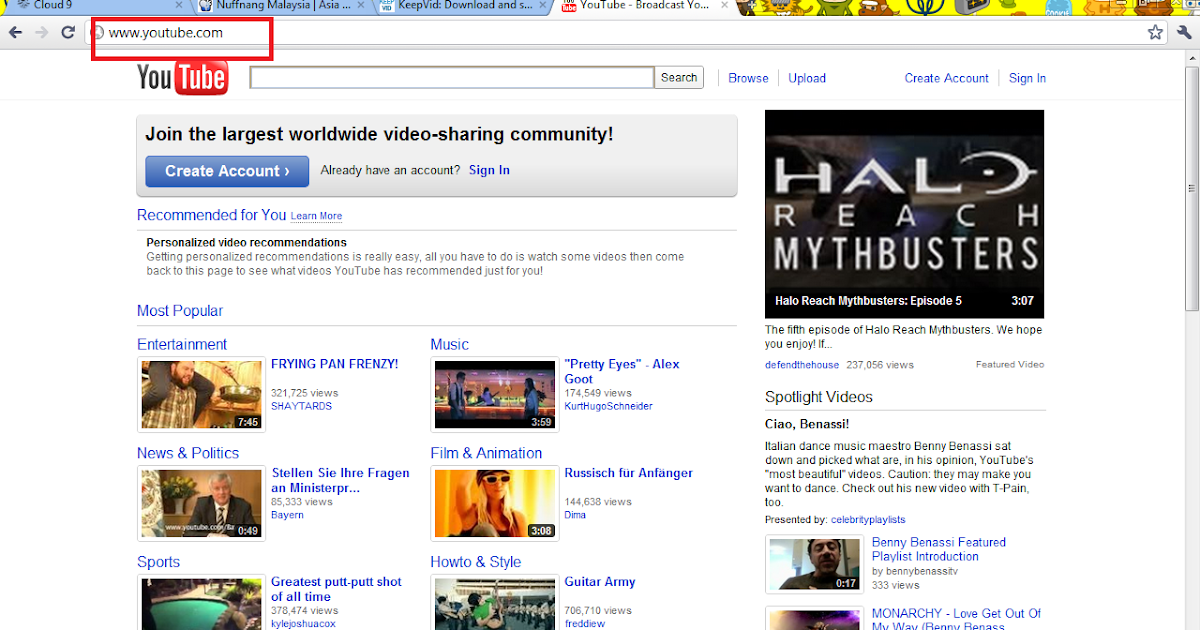Click the page's vertical scrollbar
The width and height of the screenshot is (1200, 630).
click(1191, 190)
